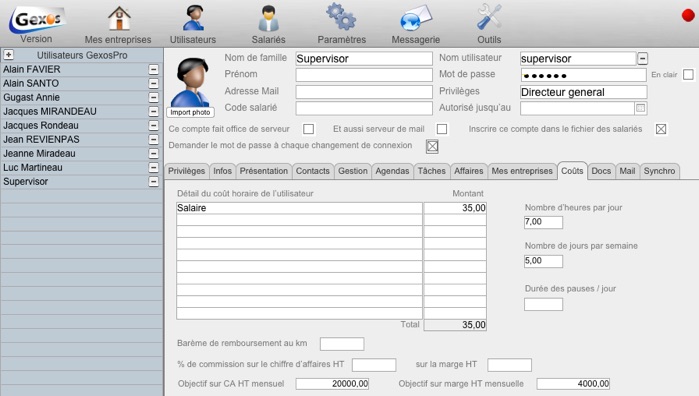Click the Gexos Version logo
699x396 pixels.
click(37, 20)
